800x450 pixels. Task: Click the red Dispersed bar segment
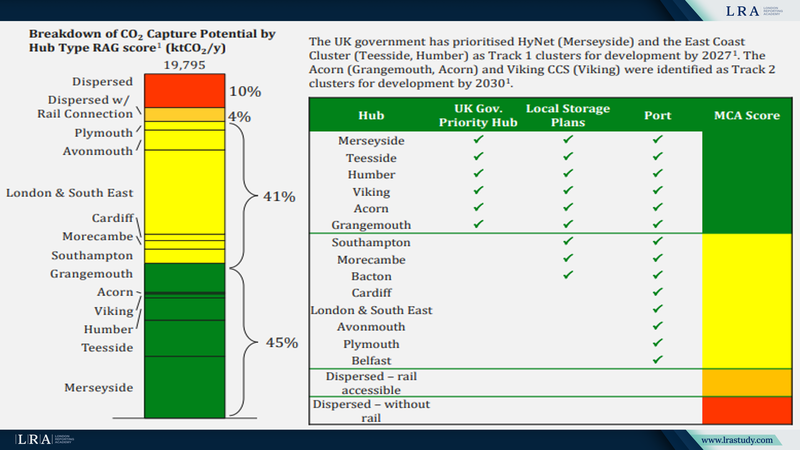185,90
